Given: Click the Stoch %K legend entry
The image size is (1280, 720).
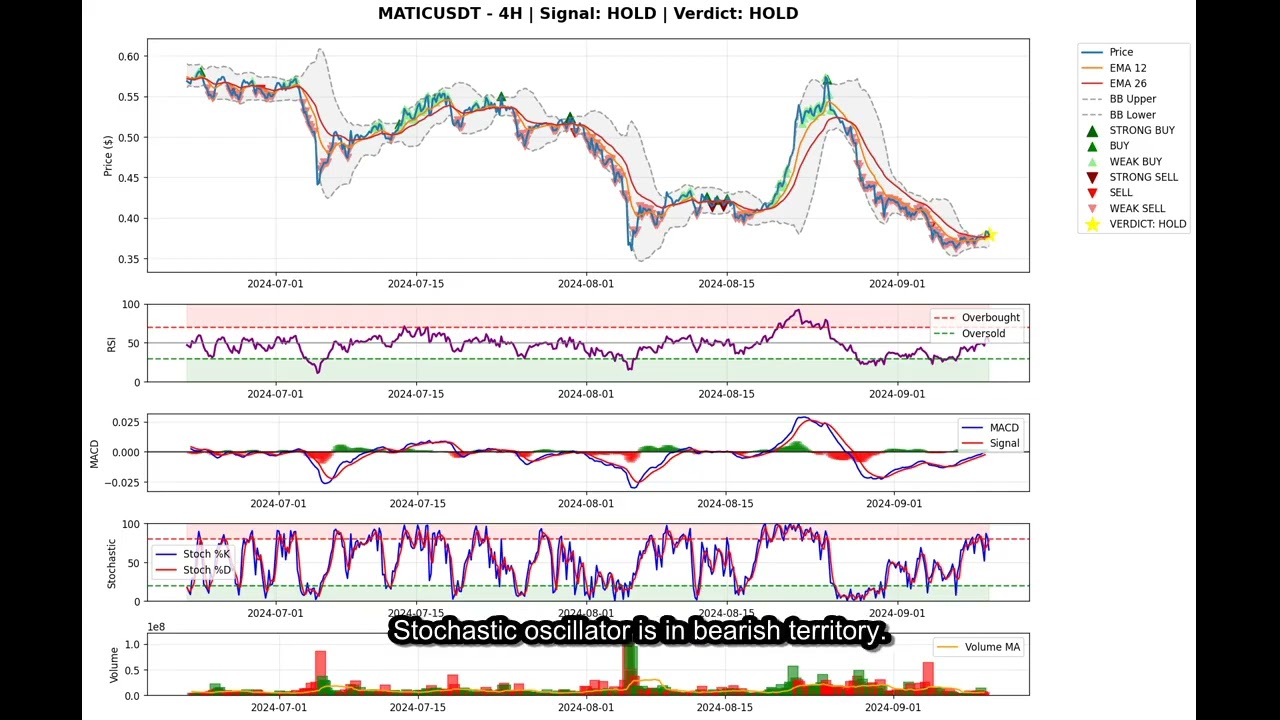Looking at the screenshot, I should (x=193, y=554).
